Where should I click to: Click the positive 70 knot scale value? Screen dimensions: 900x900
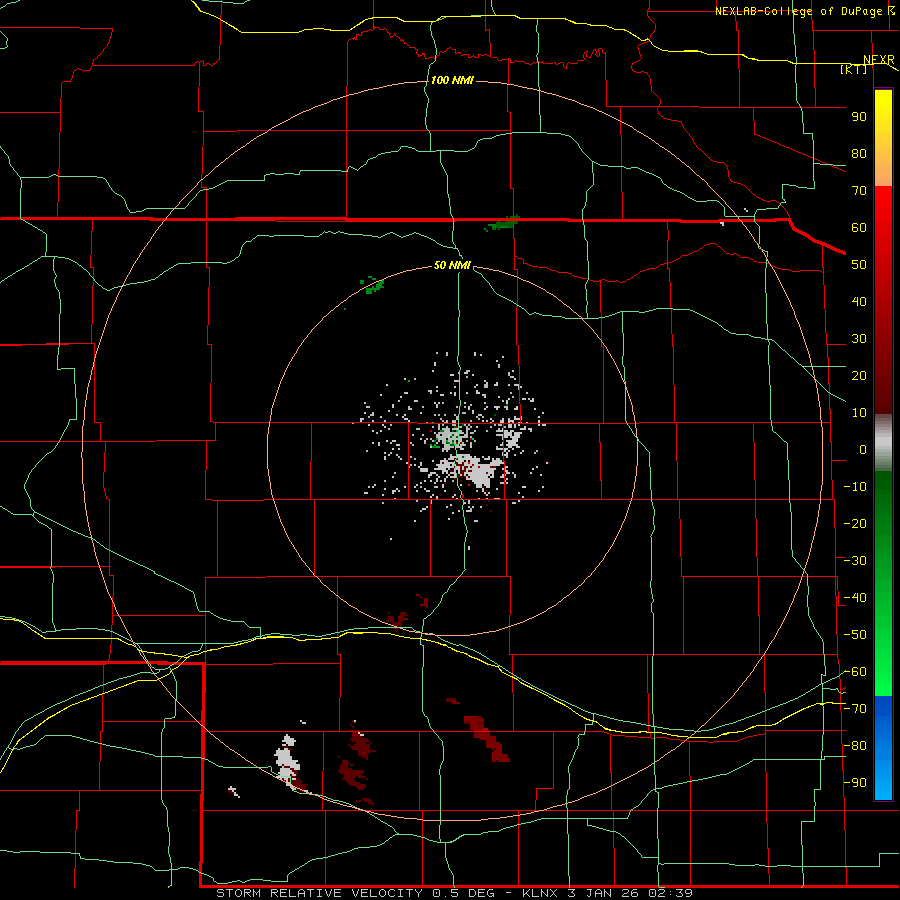[x=859, y=191]
